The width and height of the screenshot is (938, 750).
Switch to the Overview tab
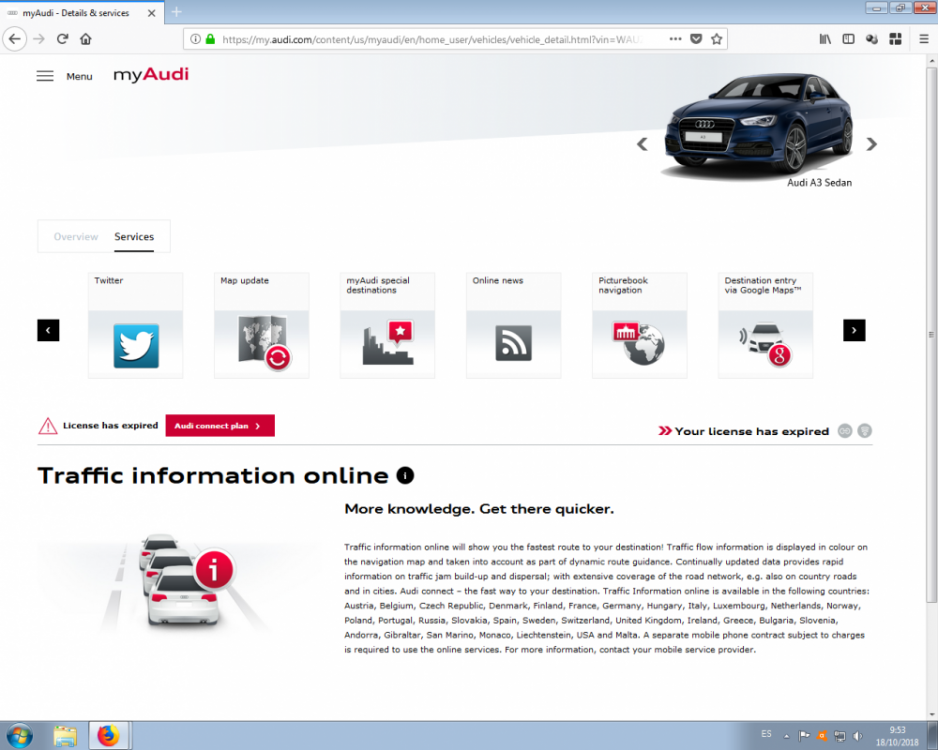(76, 237)
